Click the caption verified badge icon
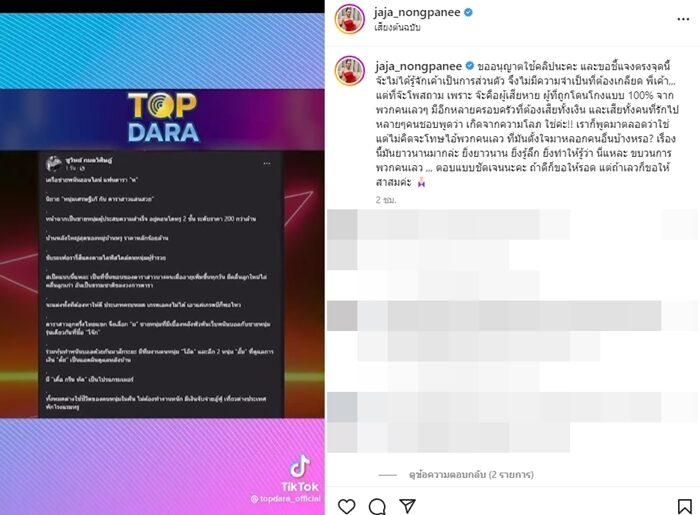 pyautogui.click(x=470, y=66)
